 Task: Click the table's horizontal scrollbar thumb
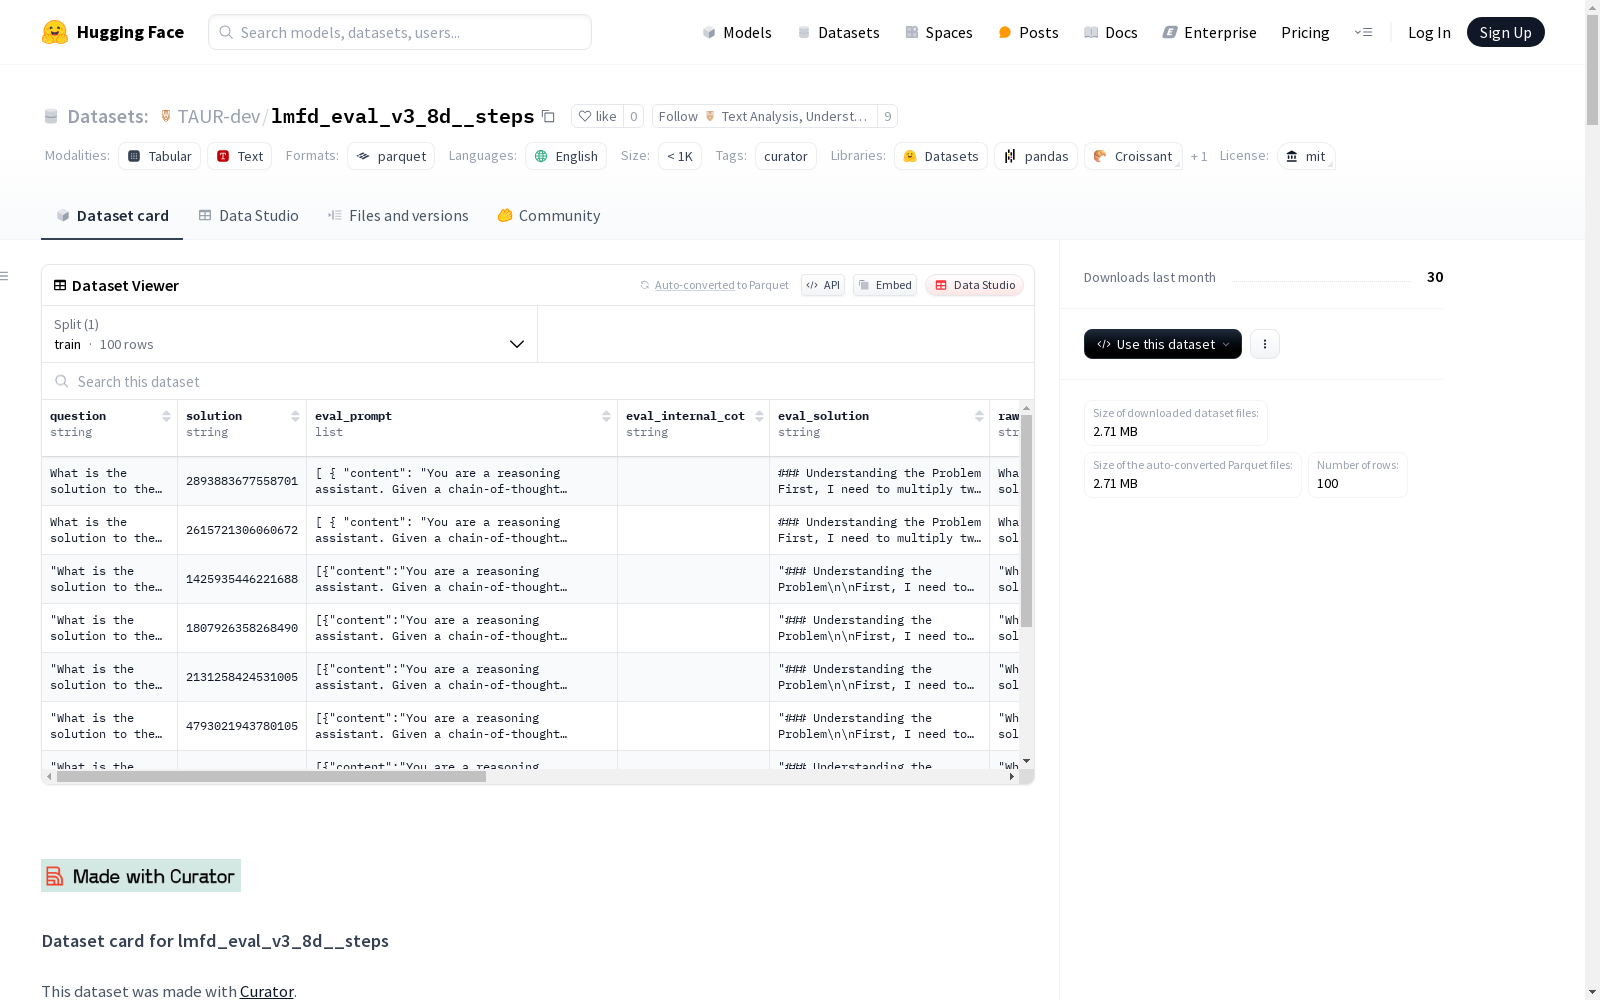click(x=271, y=776)
